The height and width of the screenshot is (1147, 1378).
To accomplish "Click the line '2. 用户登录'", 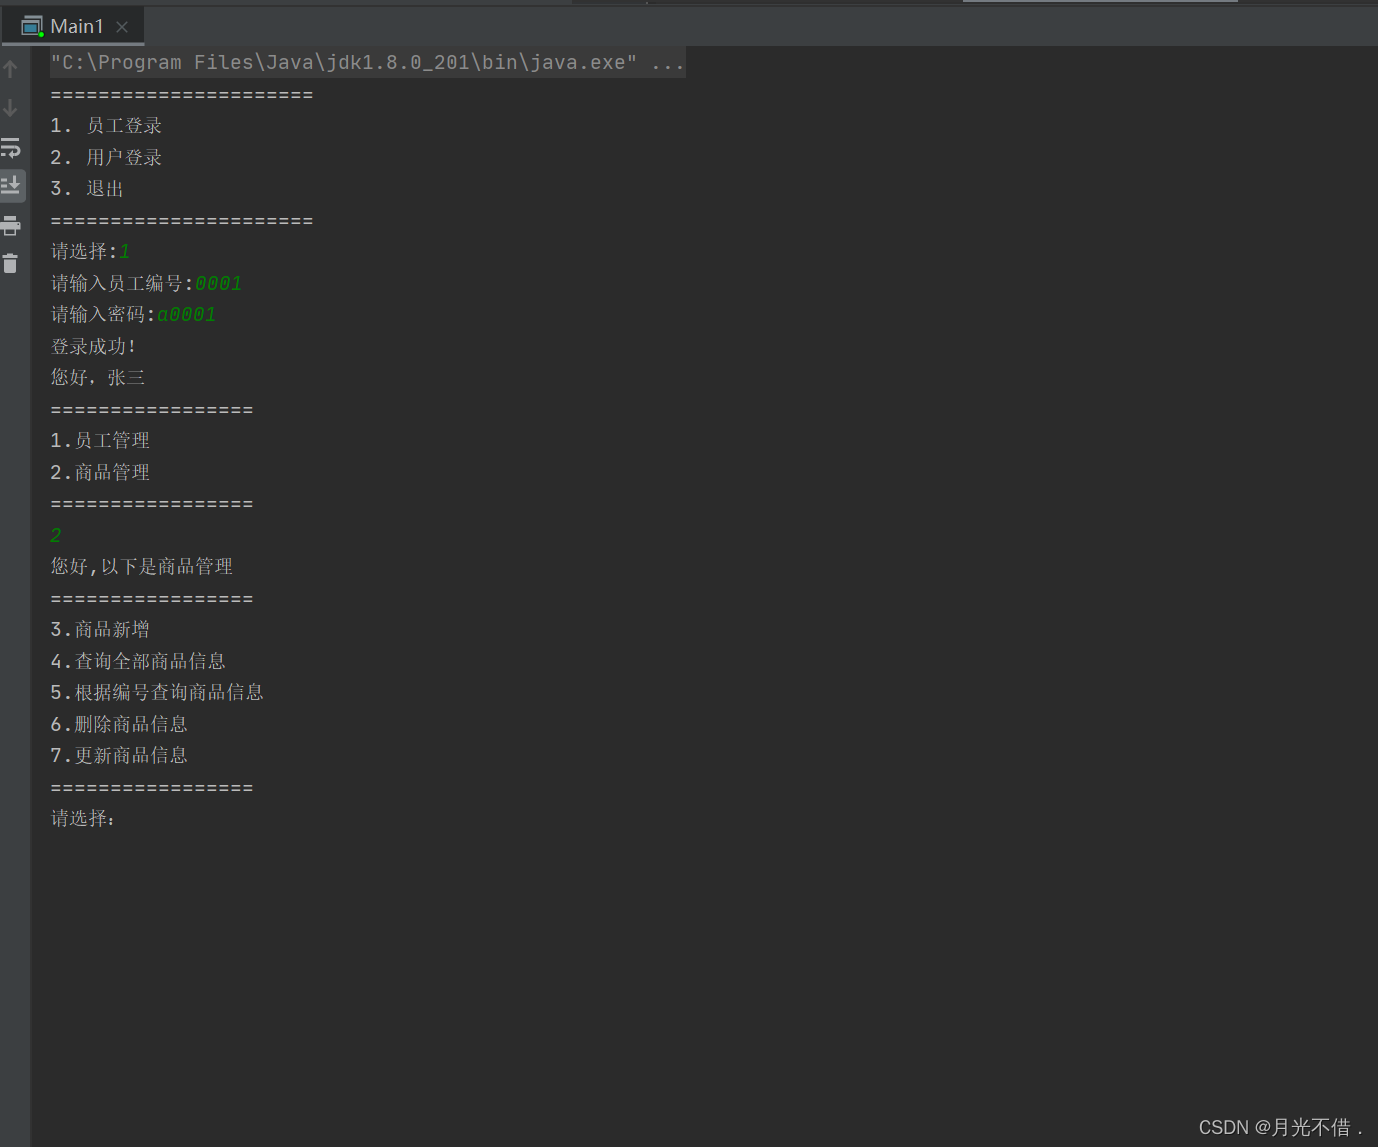I will [x=106, y=158].
